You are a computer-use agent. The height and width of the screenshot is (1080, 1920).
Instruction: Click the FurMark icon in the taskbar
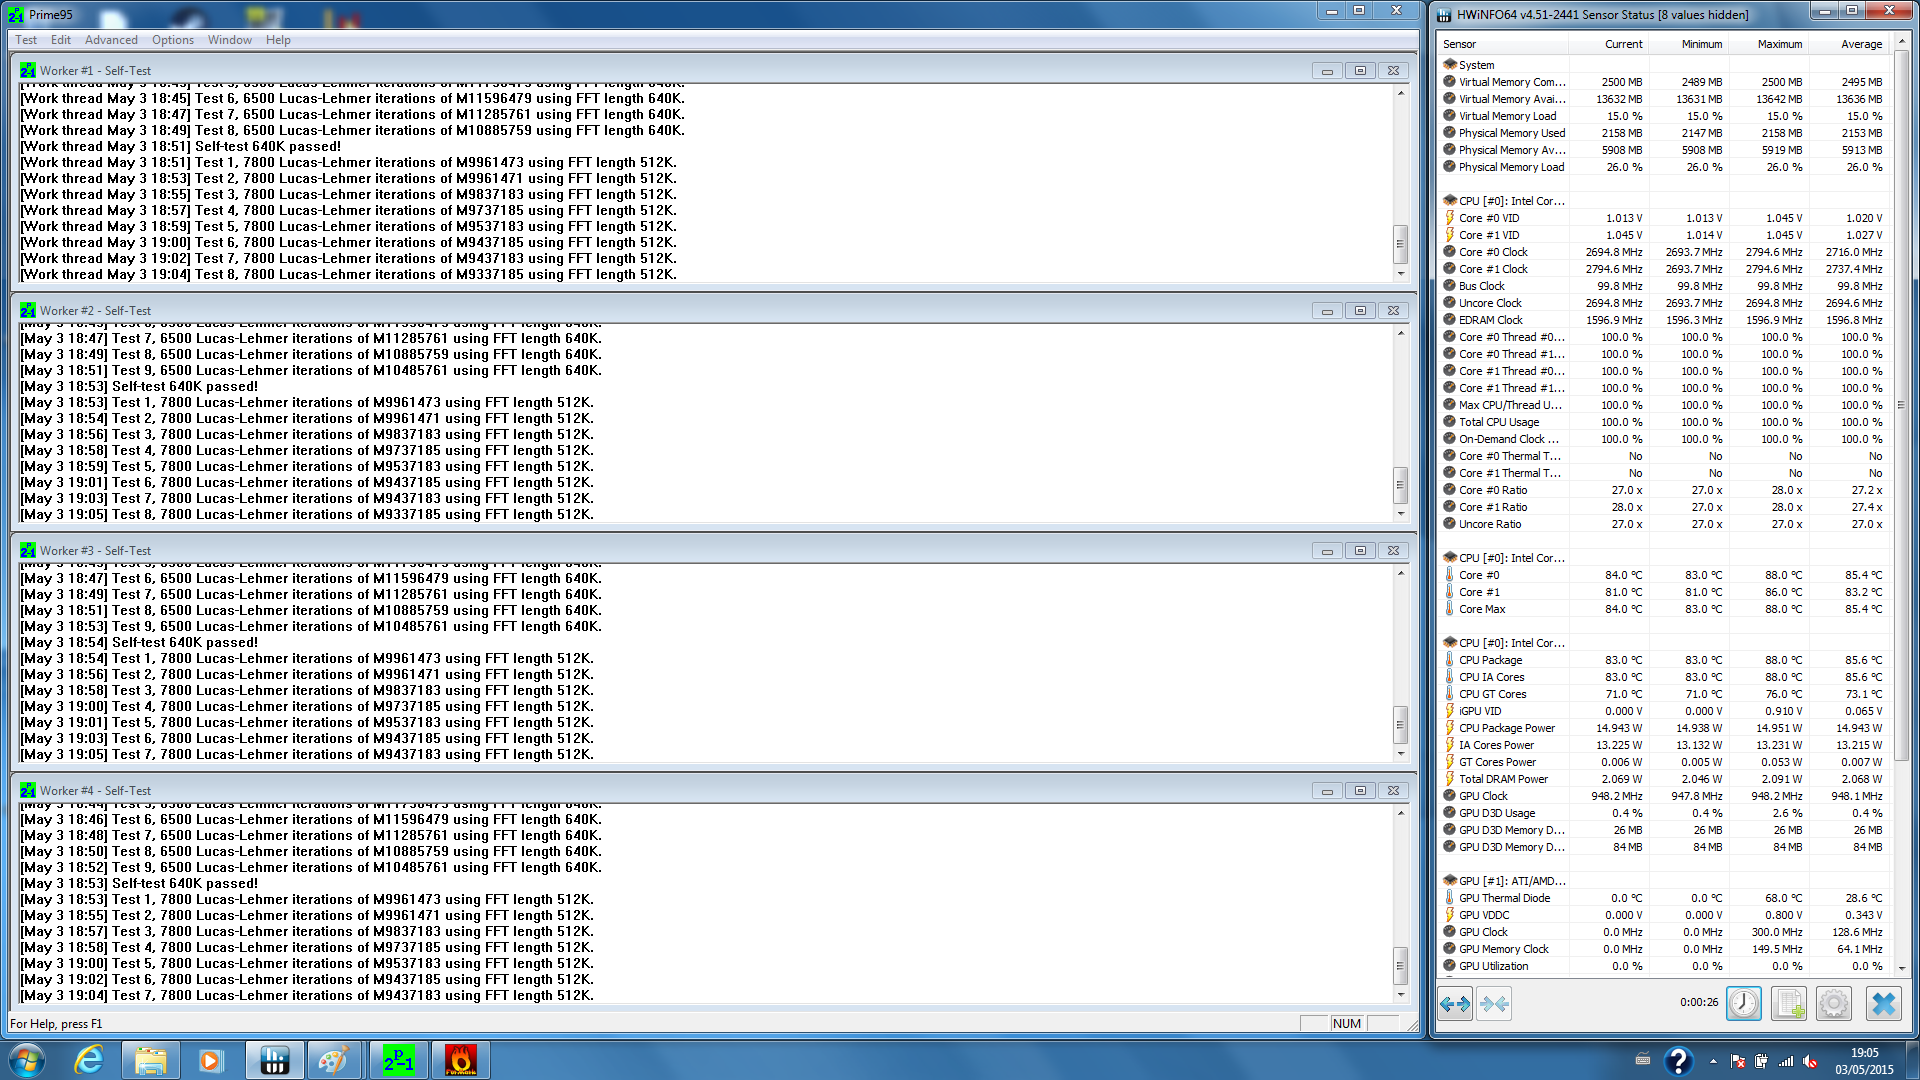[461, 1060]
